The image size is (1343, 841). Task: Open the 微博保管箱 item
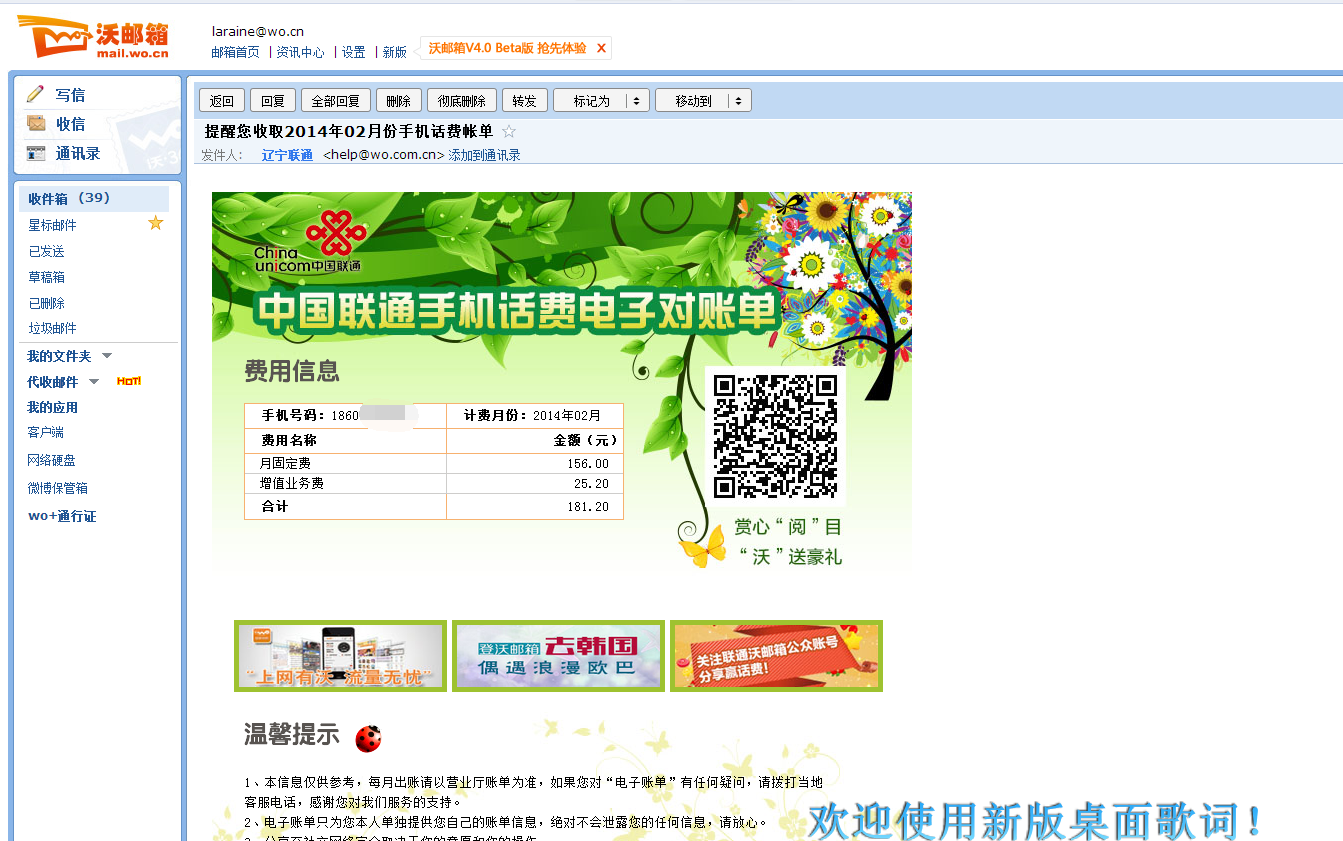point(57,488)
